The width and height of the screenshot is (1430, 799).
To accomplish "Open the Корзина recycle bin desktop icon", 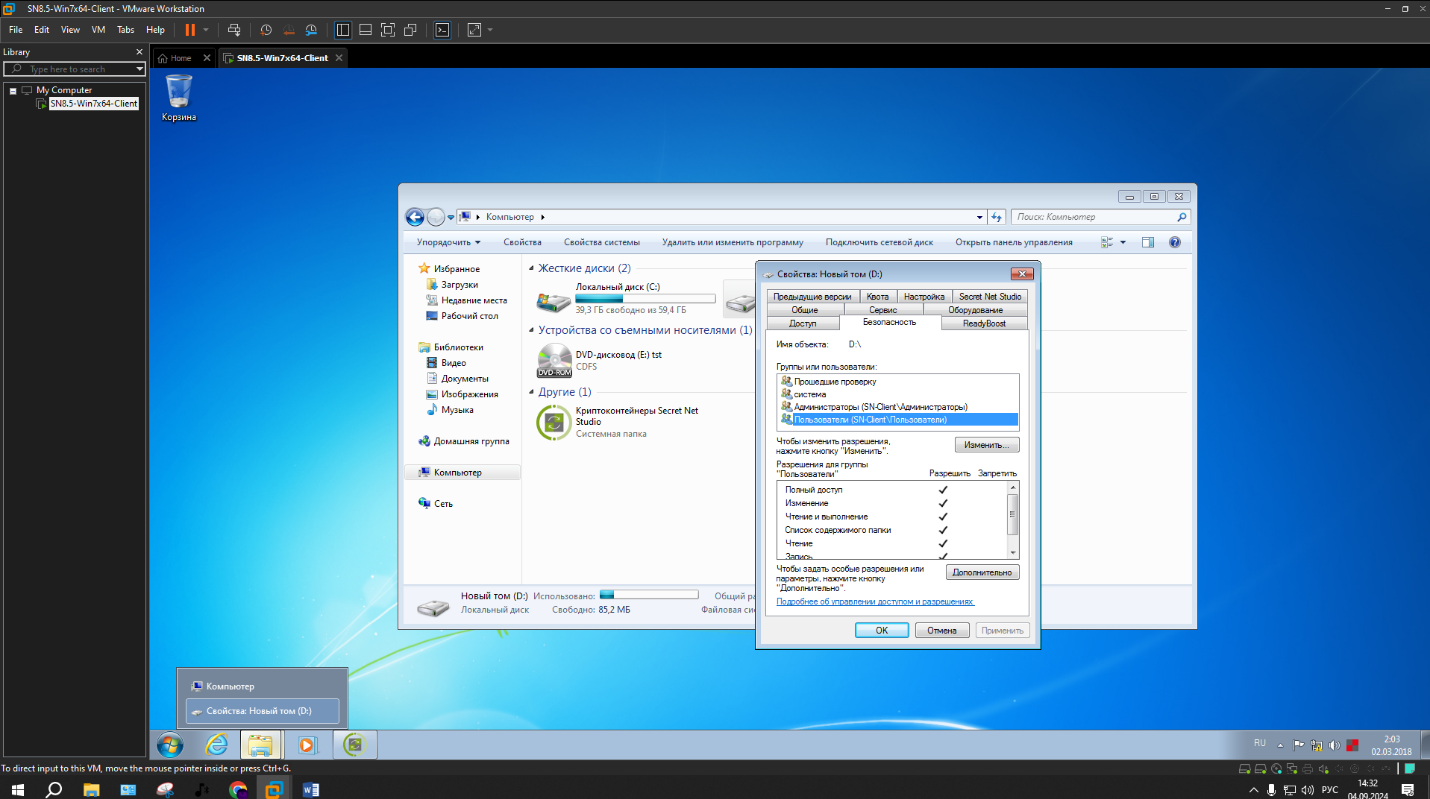I will pyautogui.click(x=179, y=98).
